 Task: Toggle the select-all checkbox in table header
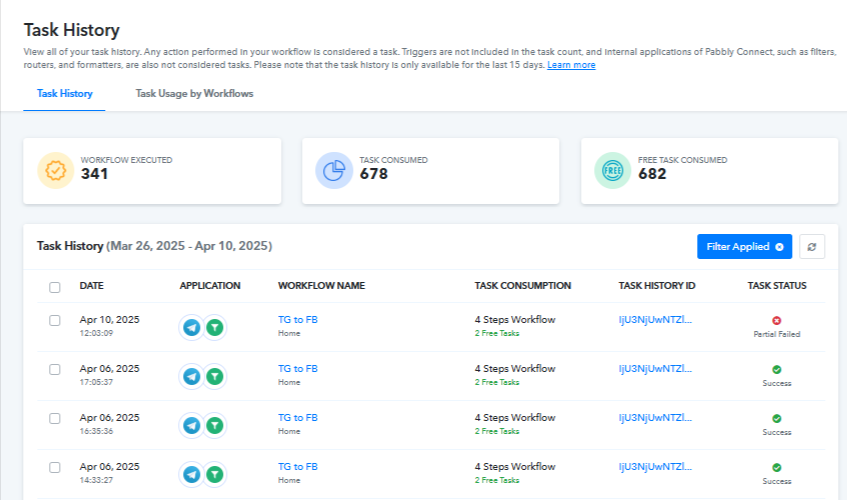tap(55, 287)
